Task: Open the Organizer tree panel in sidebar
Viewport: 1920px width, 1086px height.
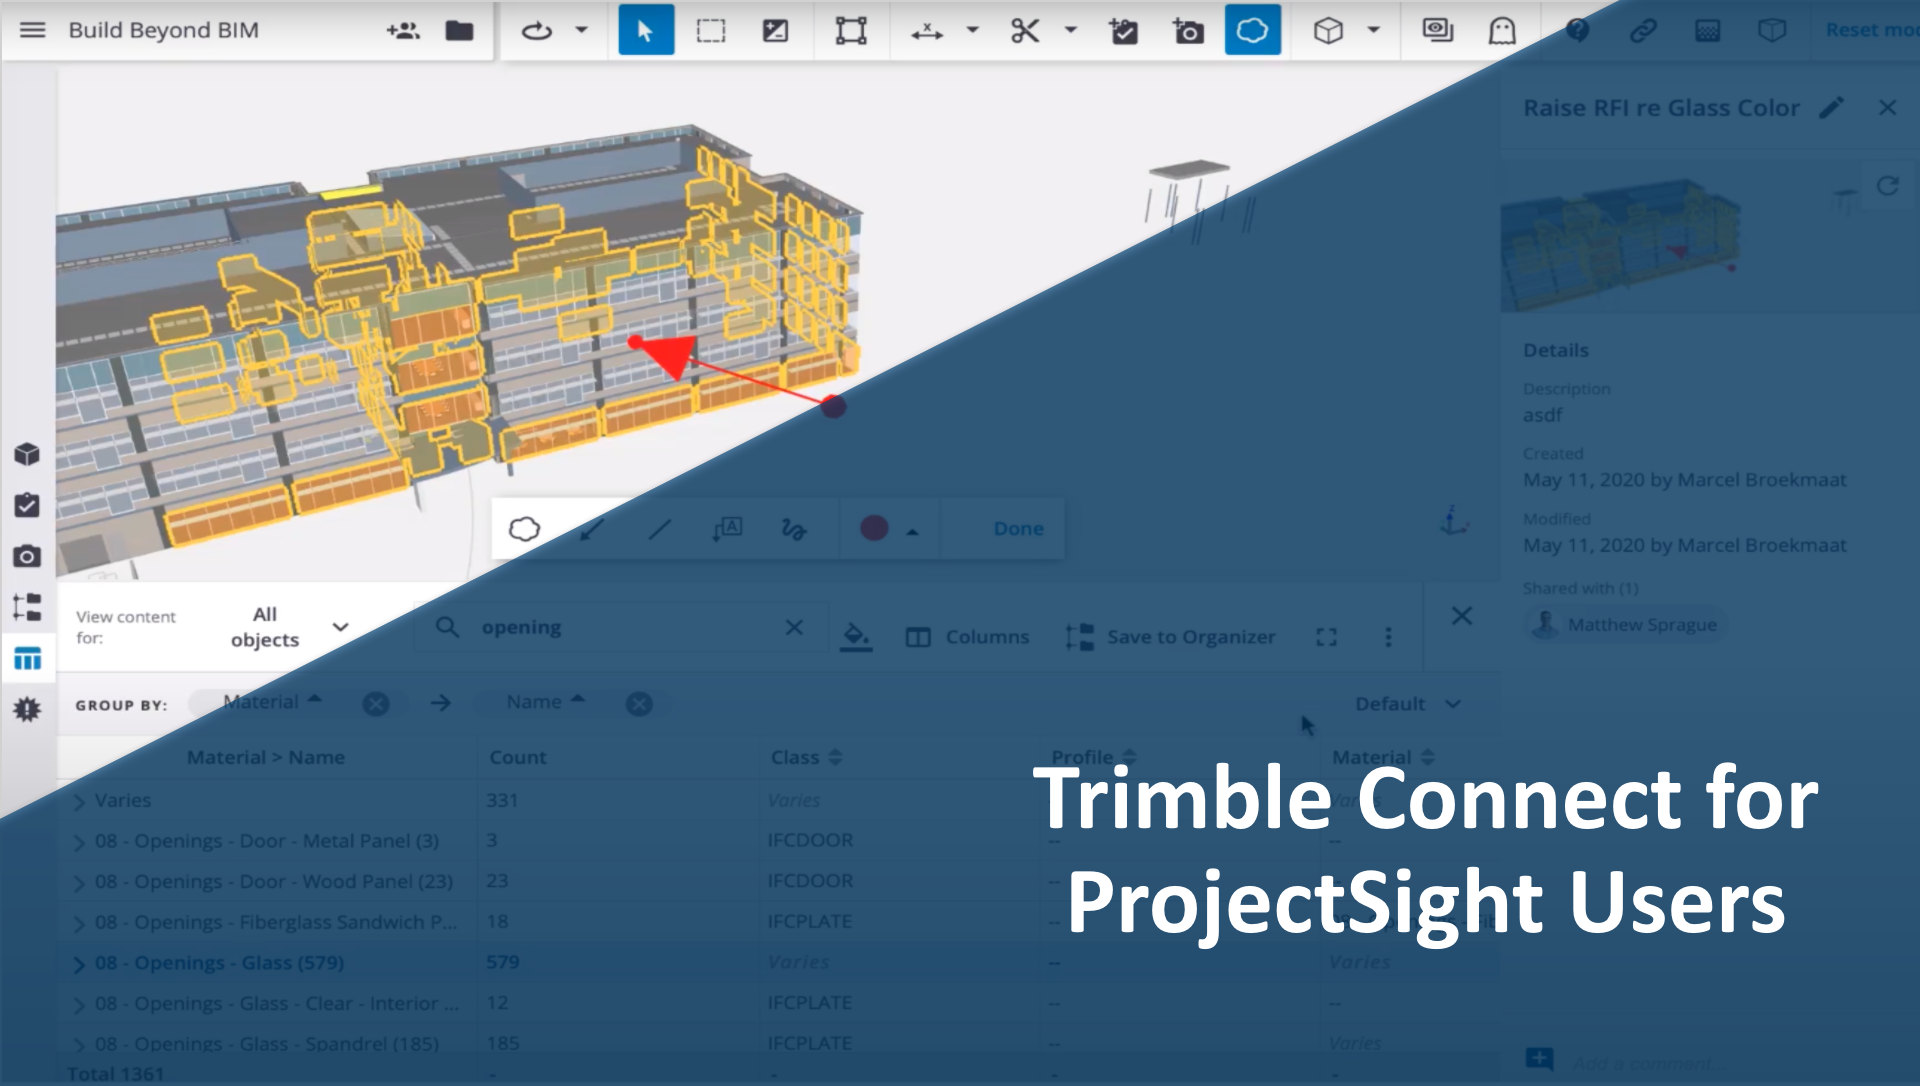Action: click(27, 607)
